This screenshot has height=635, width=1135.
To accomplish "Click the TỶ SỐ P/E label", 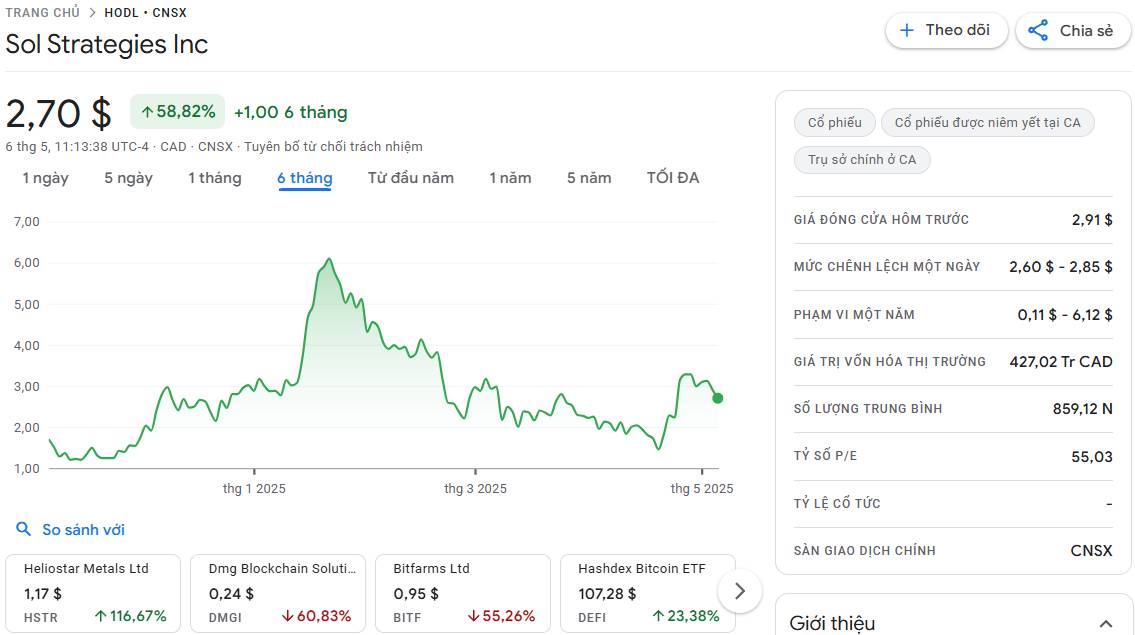I will (x=825, y=455).
